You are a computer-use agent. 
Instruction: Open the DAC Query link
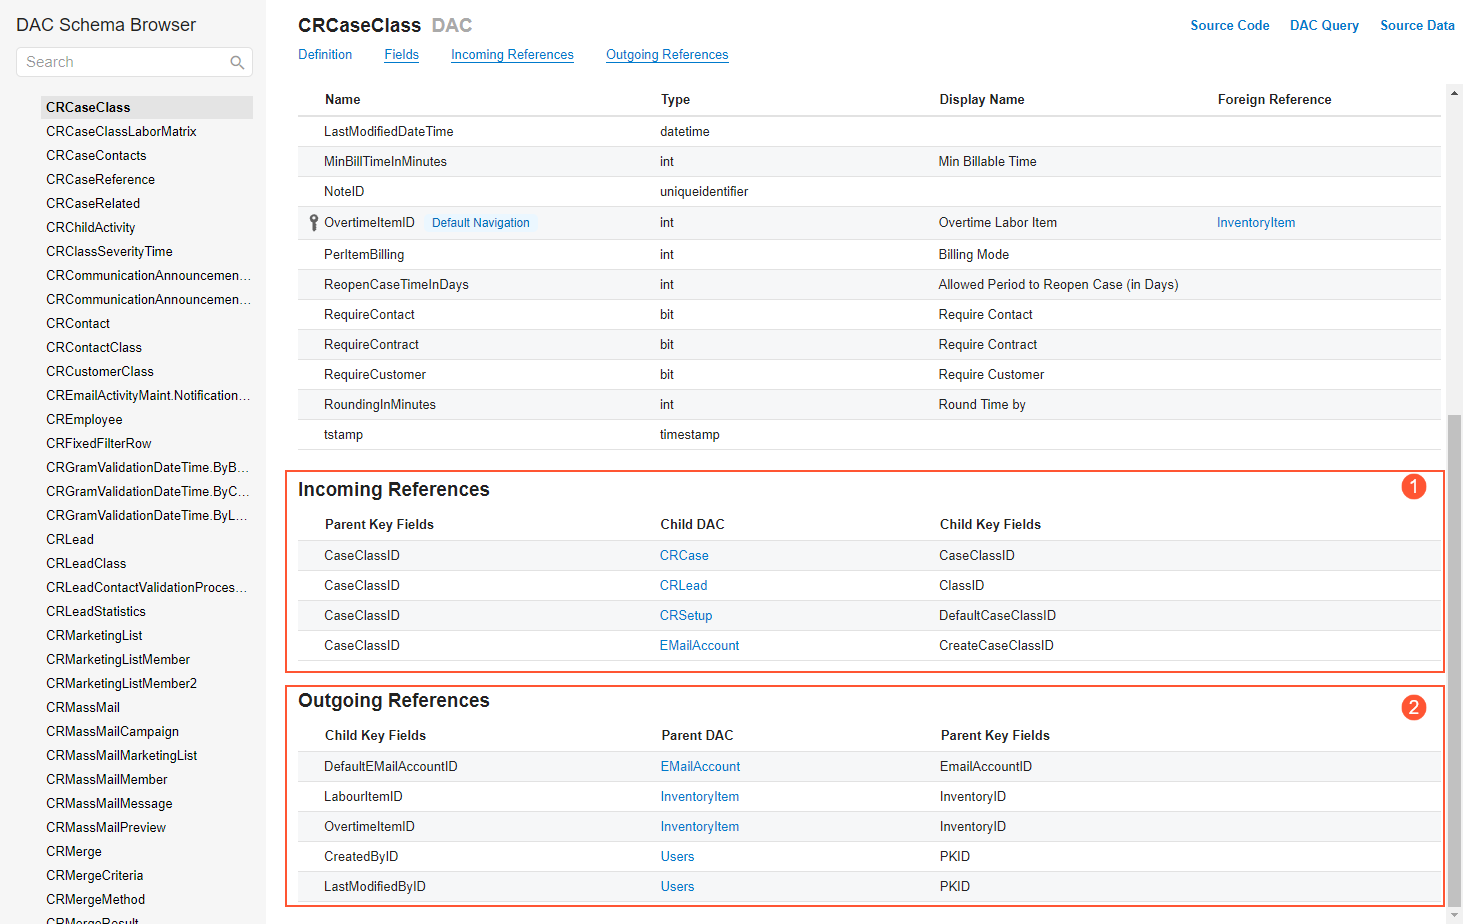(1324, 26)
